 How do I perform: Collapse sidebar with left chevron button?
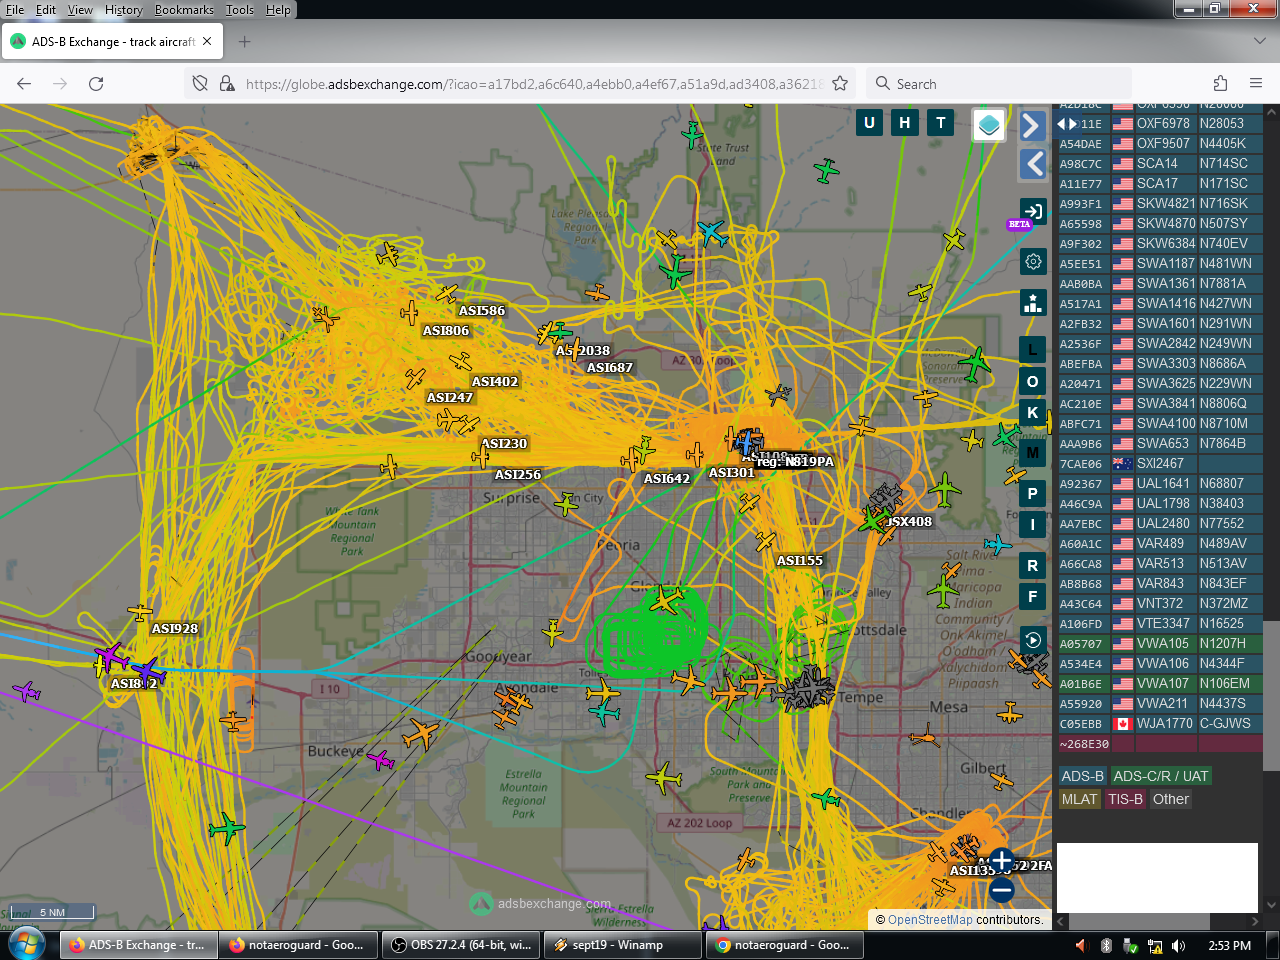[1033, 164]
